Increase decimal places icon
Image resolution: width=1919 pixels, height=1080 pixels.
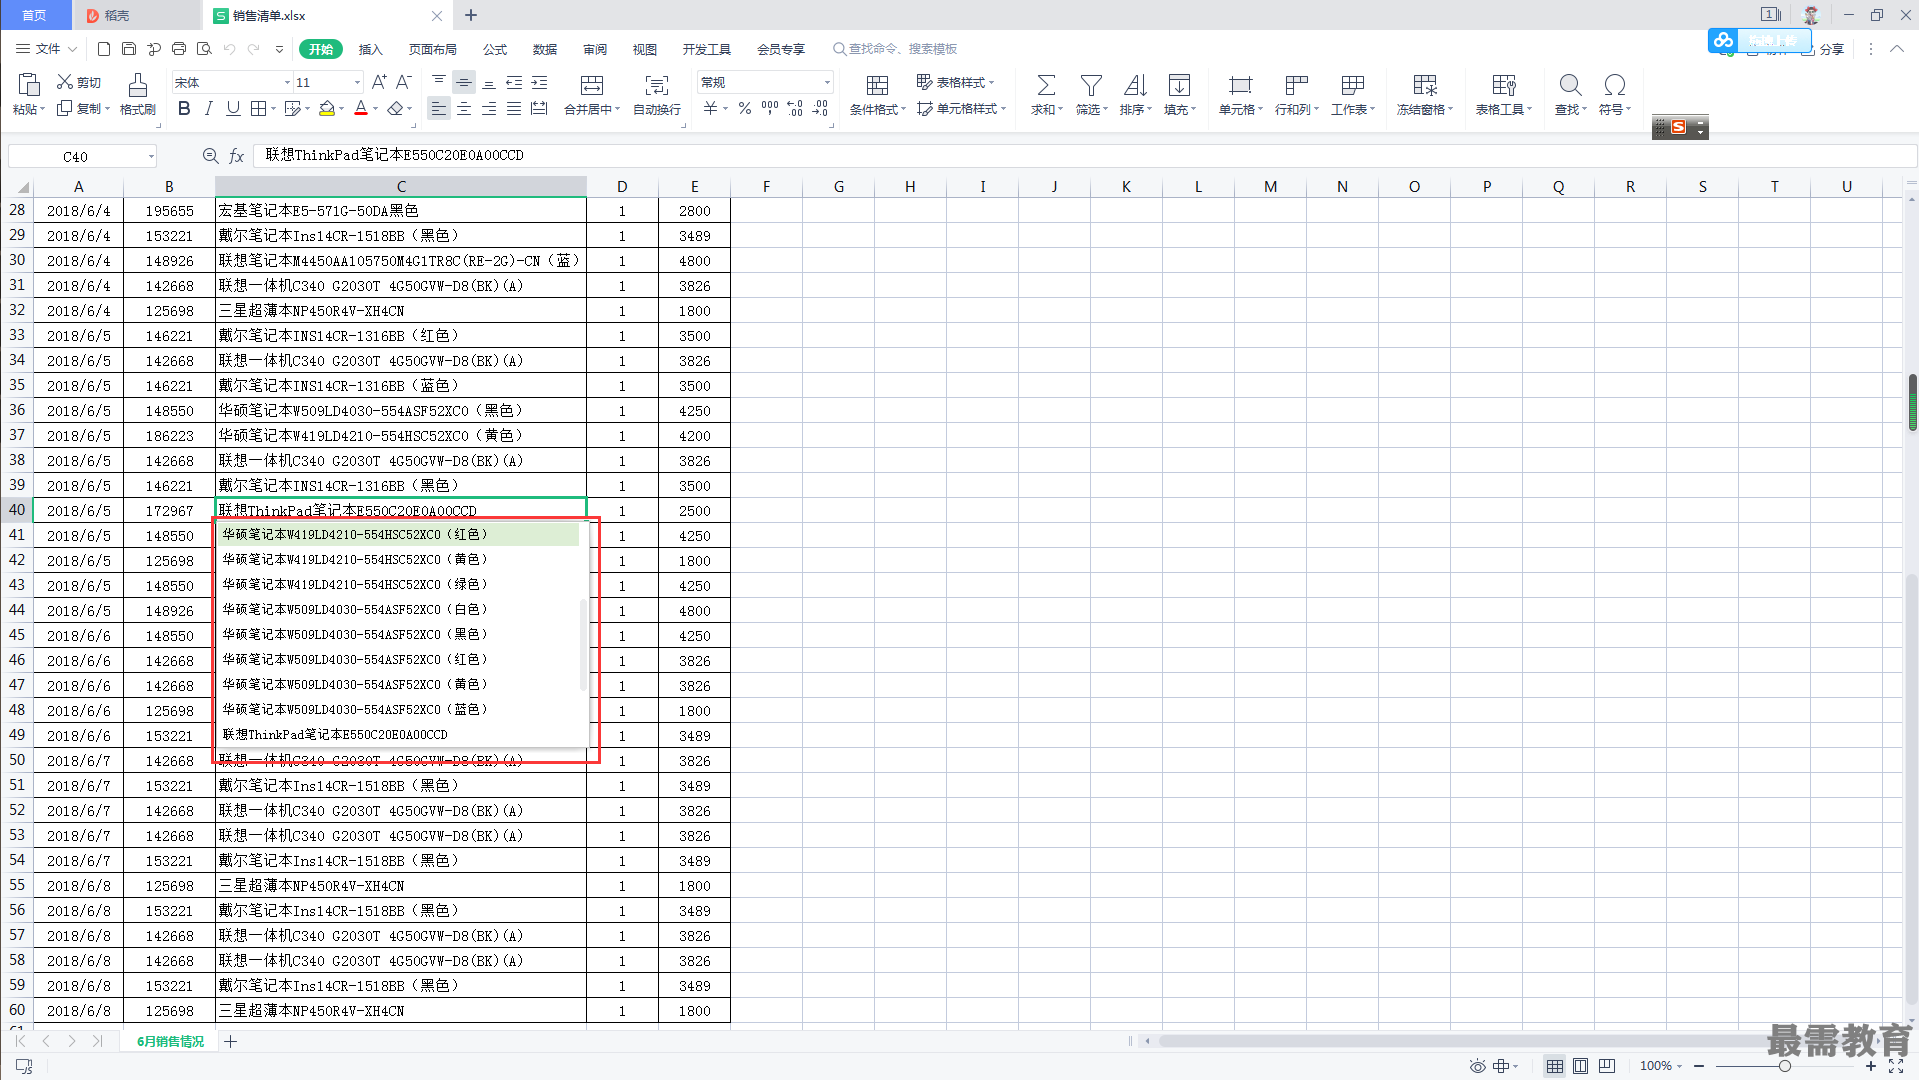click(x=795, y=108)
